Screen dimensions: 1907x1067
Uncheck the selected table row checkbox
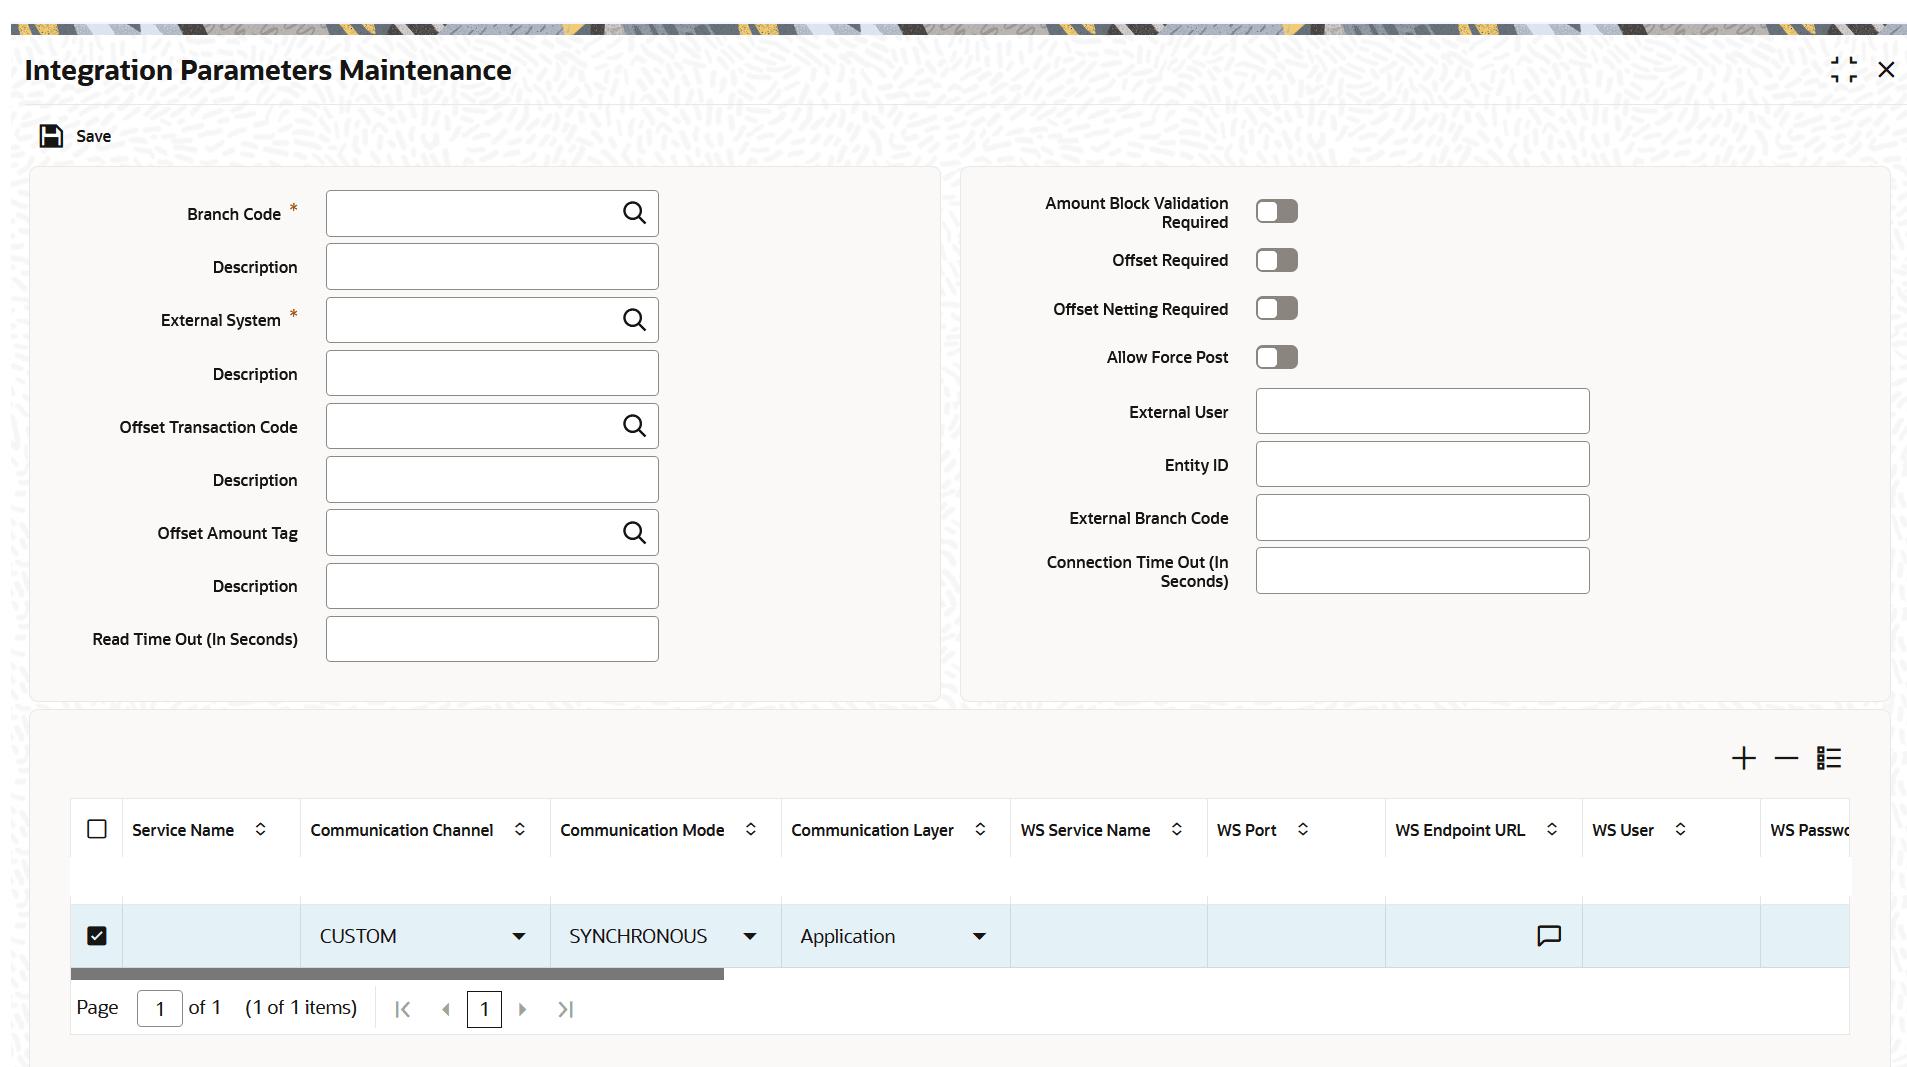[97, 936]
